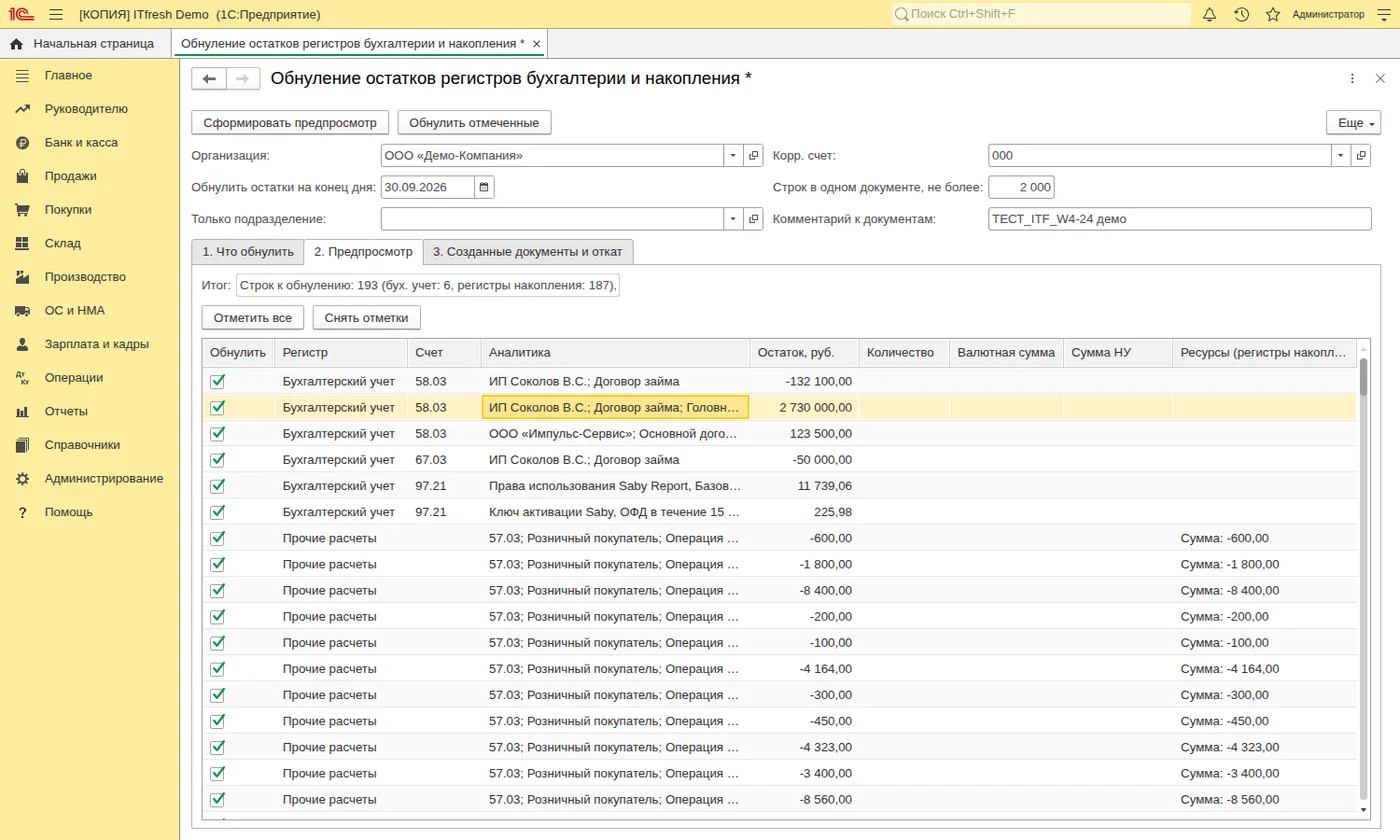Viewport: 1400px width, 840px height.
Task: Click Обнулить отмеченные button
Action: pyautogui.click(x=474, y=123)
